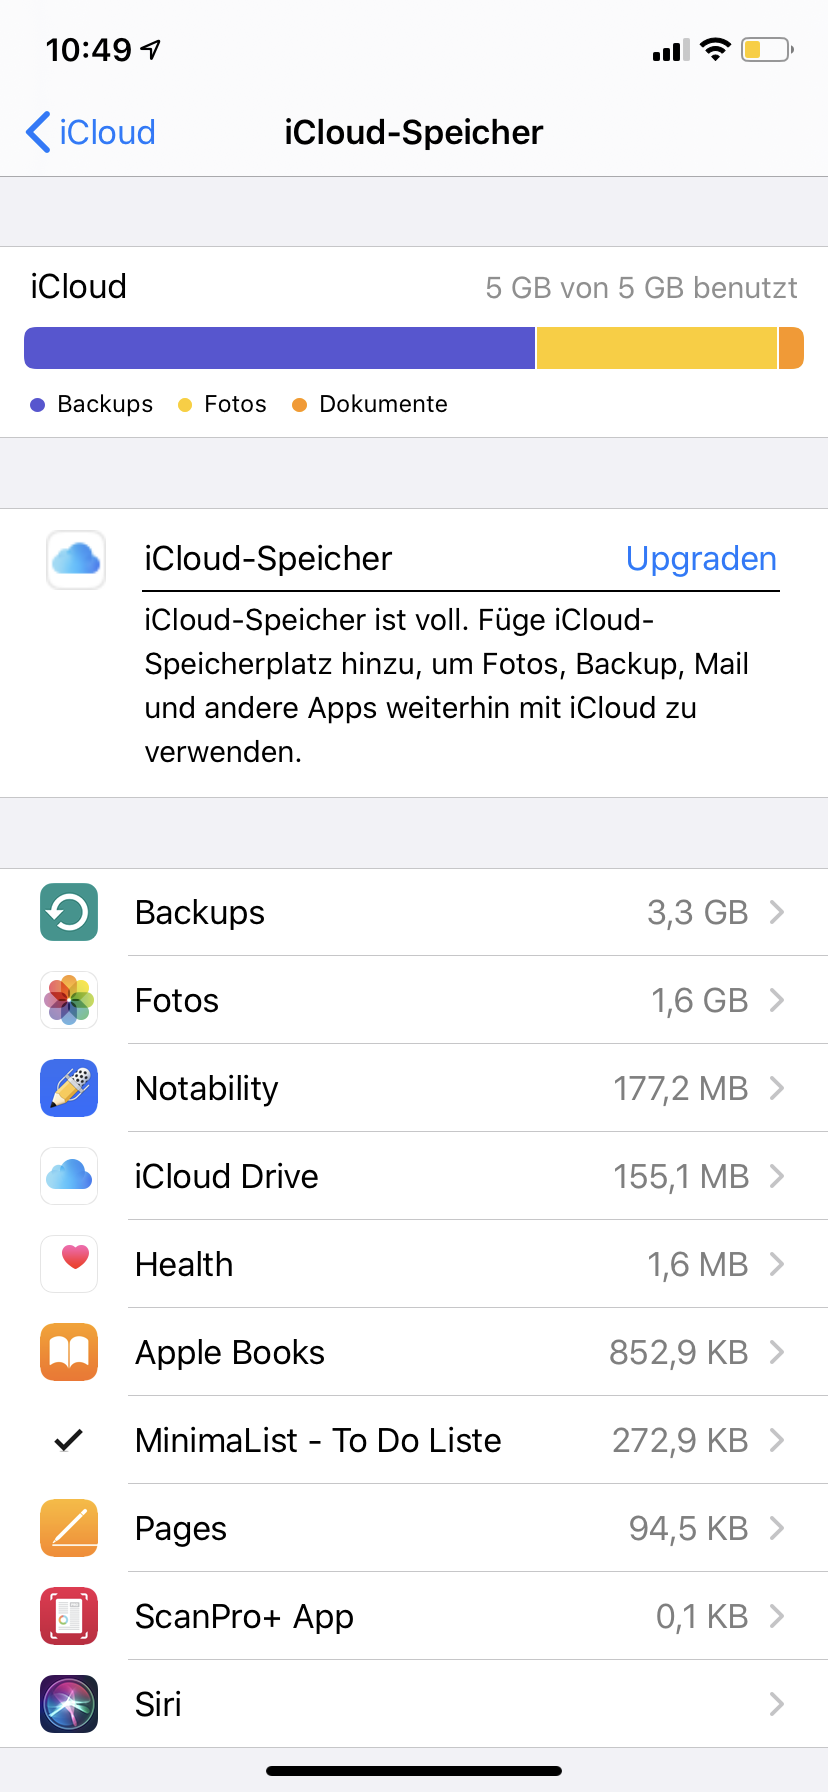828x1792 pixels.
Task: Tap the Siri icon
Action: pyautogui.click(x=69, y=1704)
